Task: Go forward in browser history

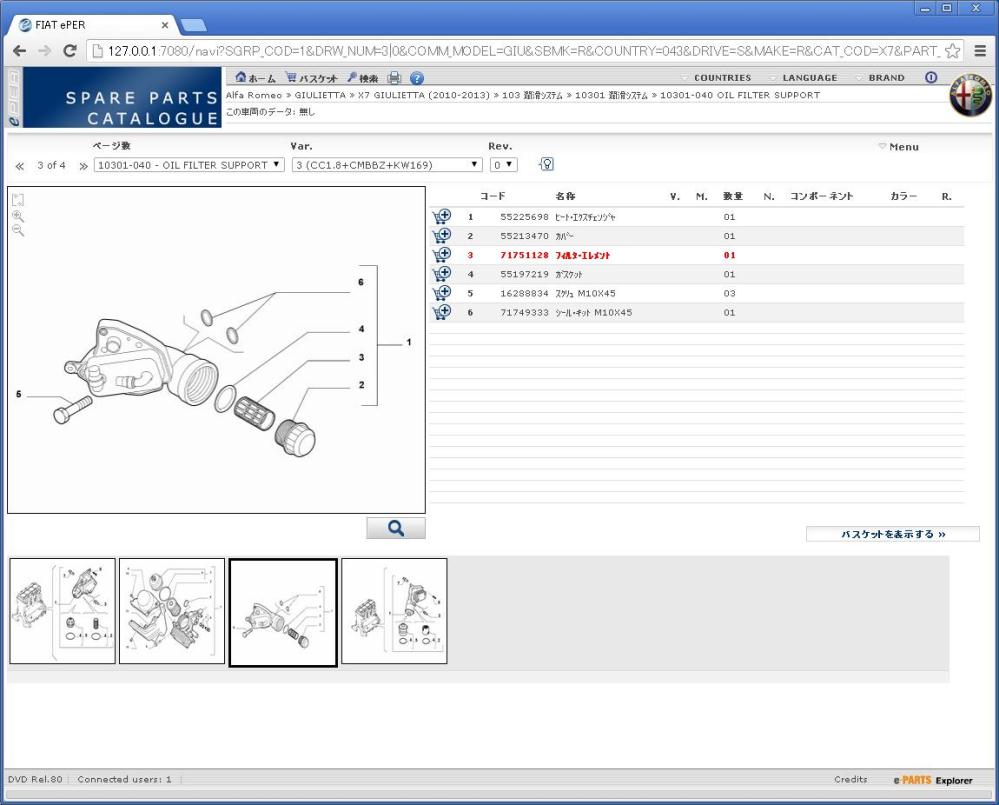Action: coord(45,51)
